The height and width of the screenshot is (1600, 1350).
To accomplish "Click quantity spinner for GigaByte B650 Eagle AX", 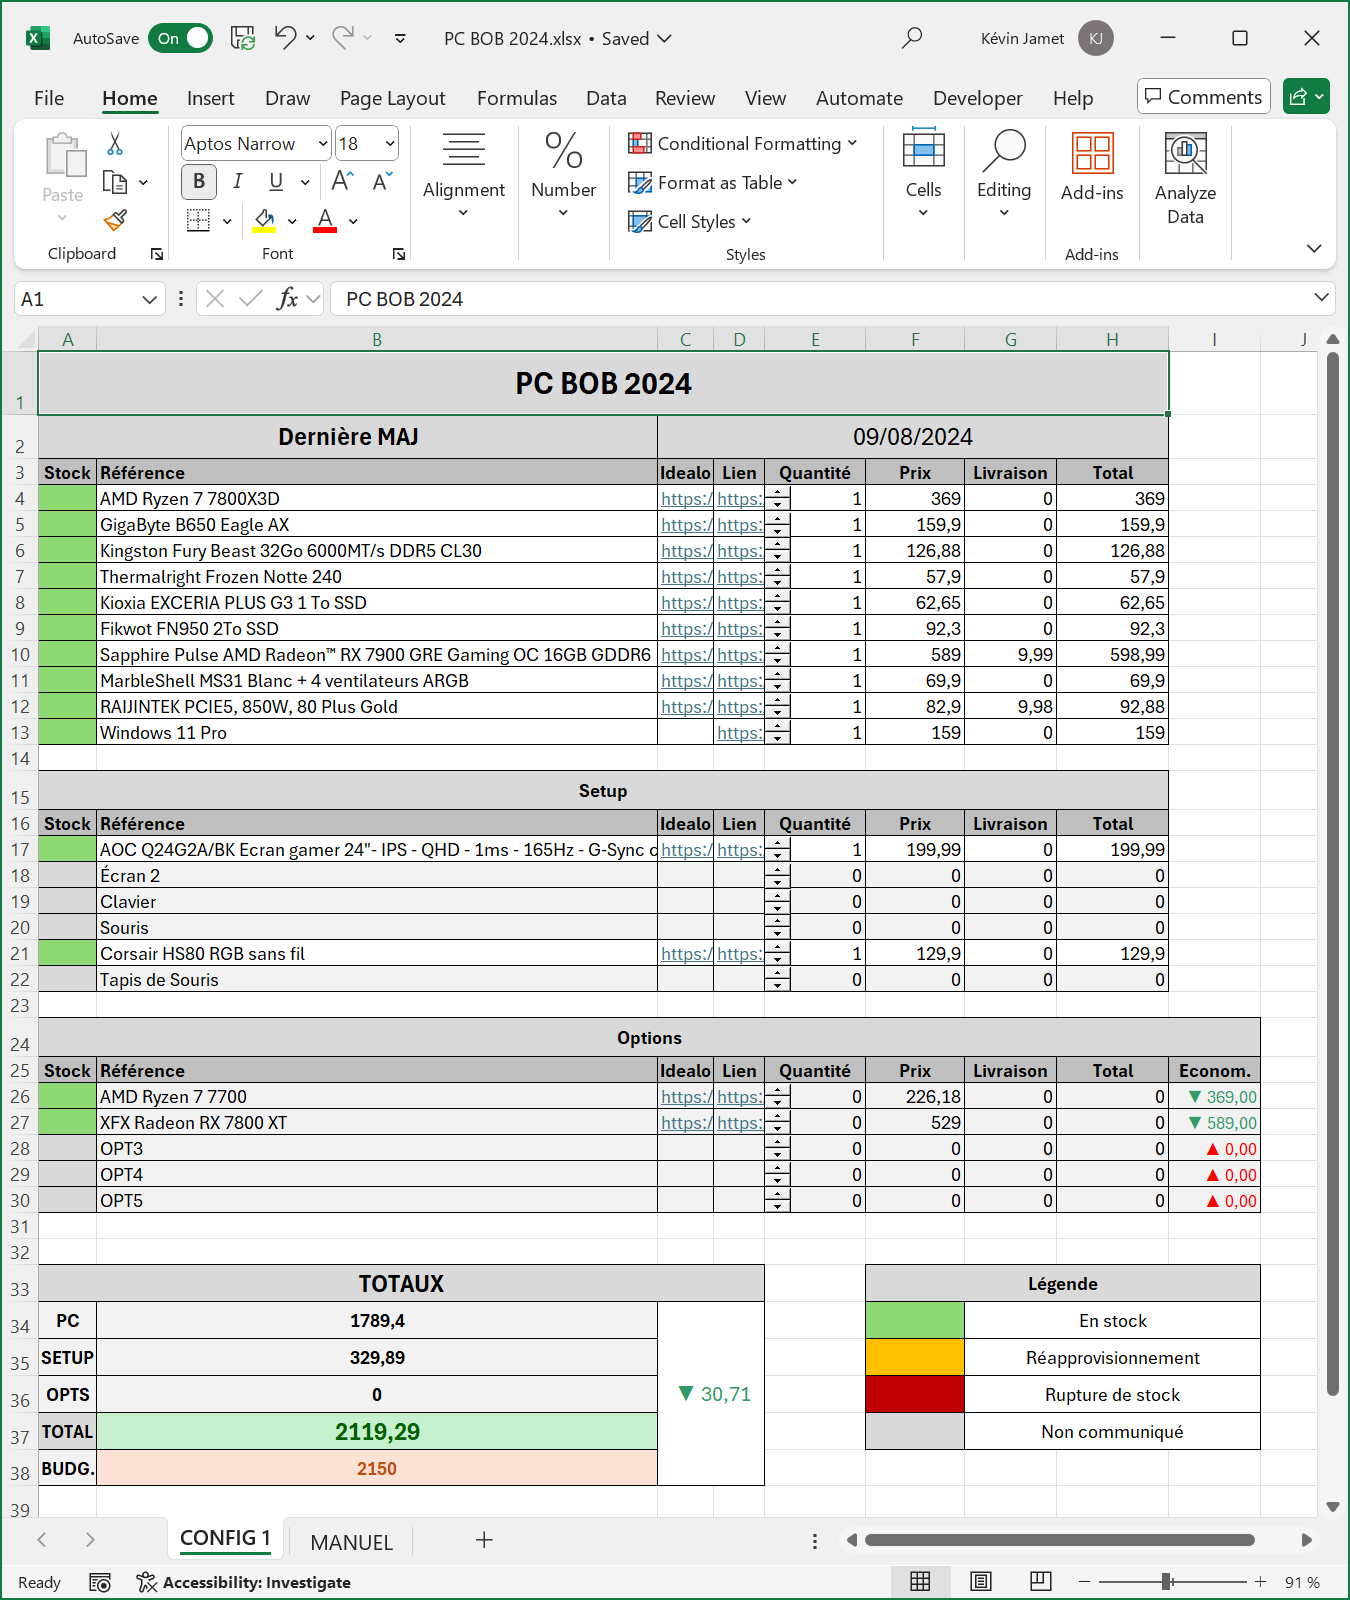I will click(x=778, y=525).
